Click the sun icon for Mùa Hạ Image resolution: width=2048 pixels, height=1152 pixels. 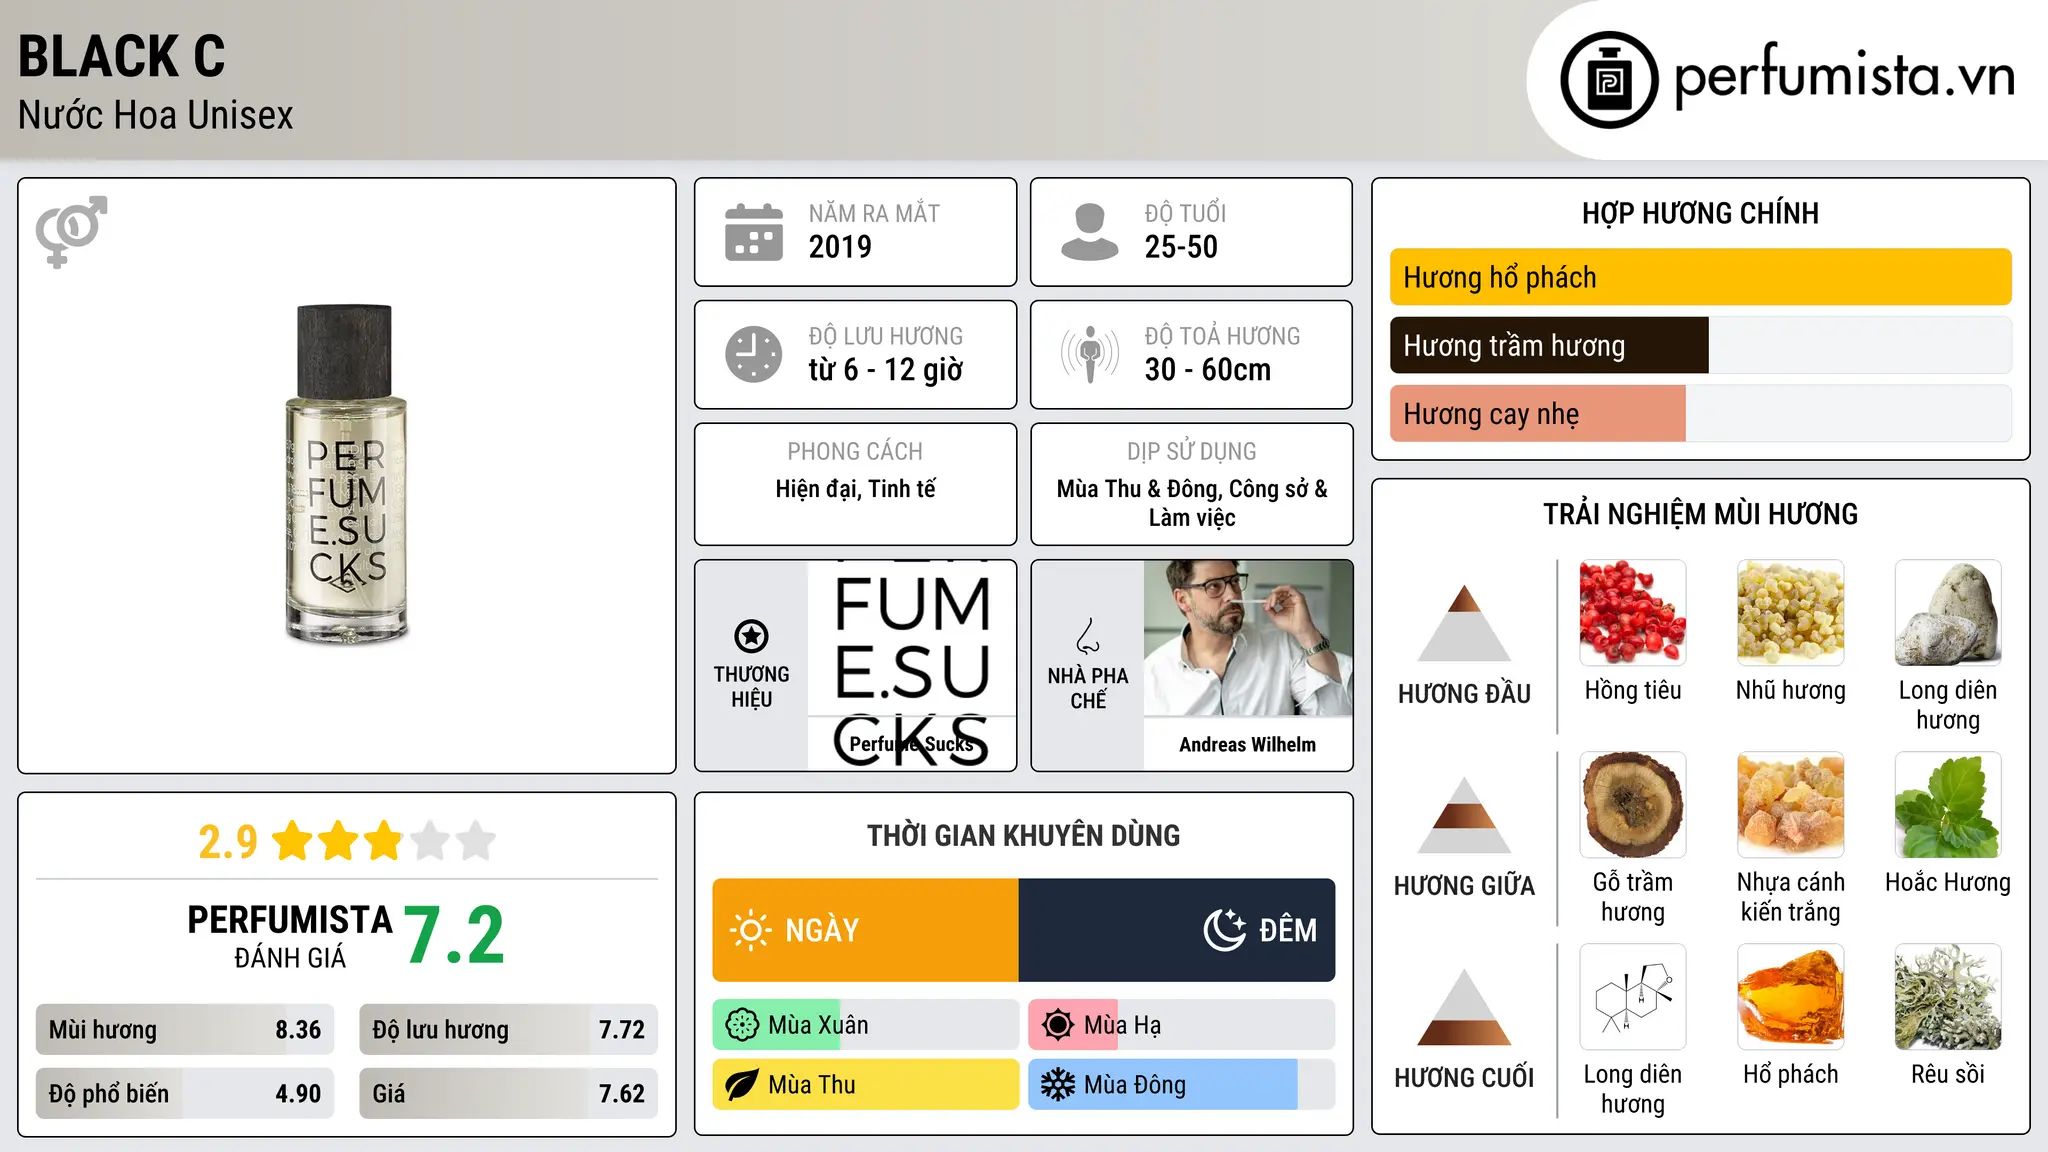(x=1058, y=1025)
